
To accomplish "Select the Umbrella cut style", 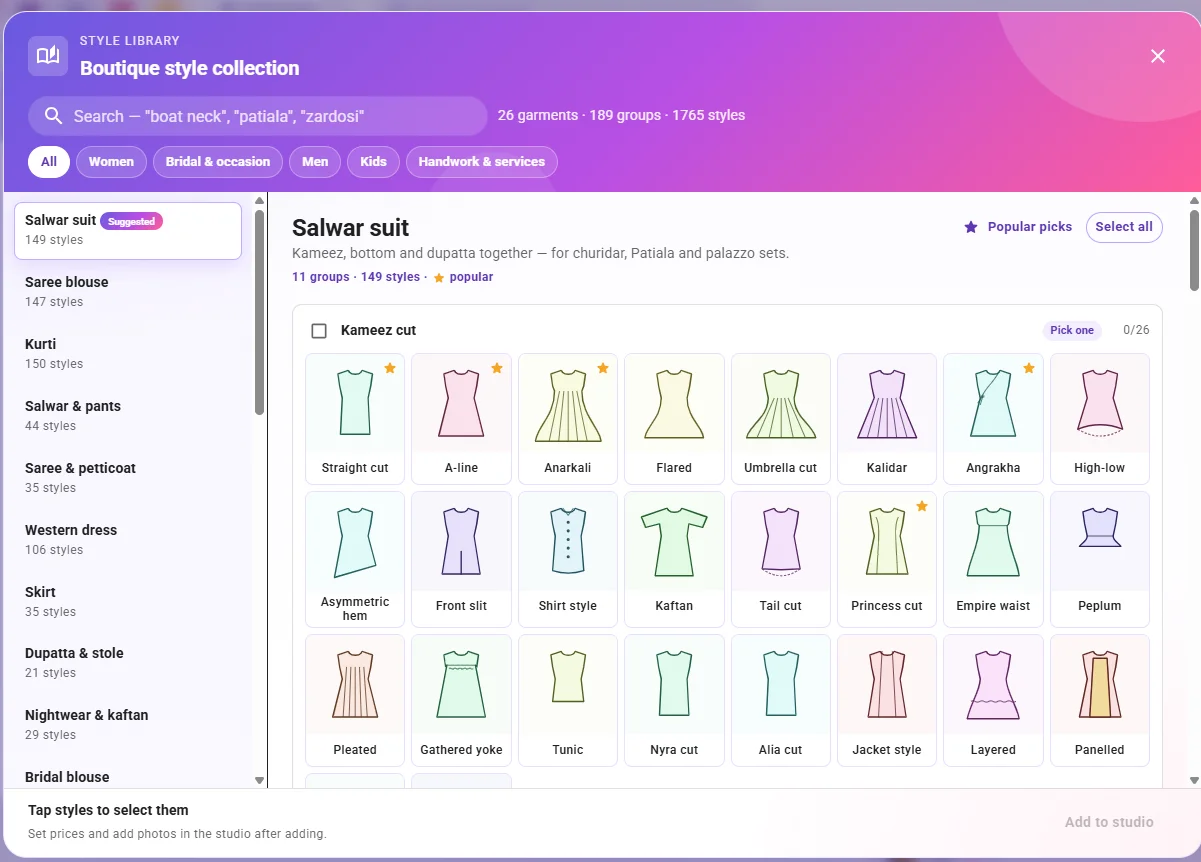I will (780, 418).
